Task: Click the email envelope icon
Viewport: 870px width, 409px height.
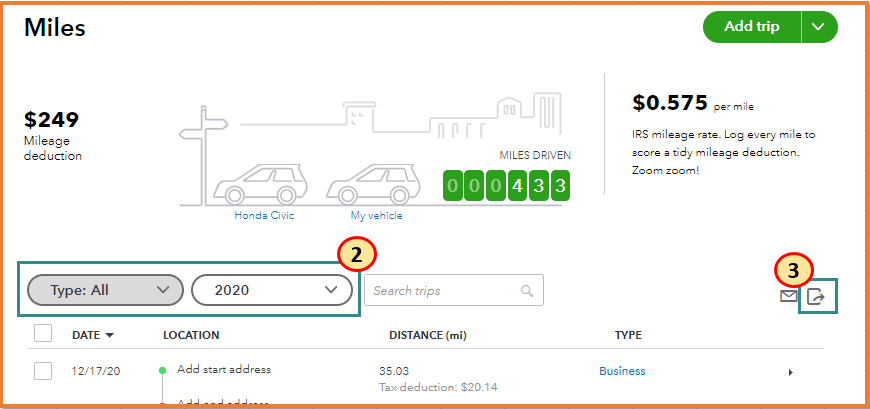Action: pos(789,296)
